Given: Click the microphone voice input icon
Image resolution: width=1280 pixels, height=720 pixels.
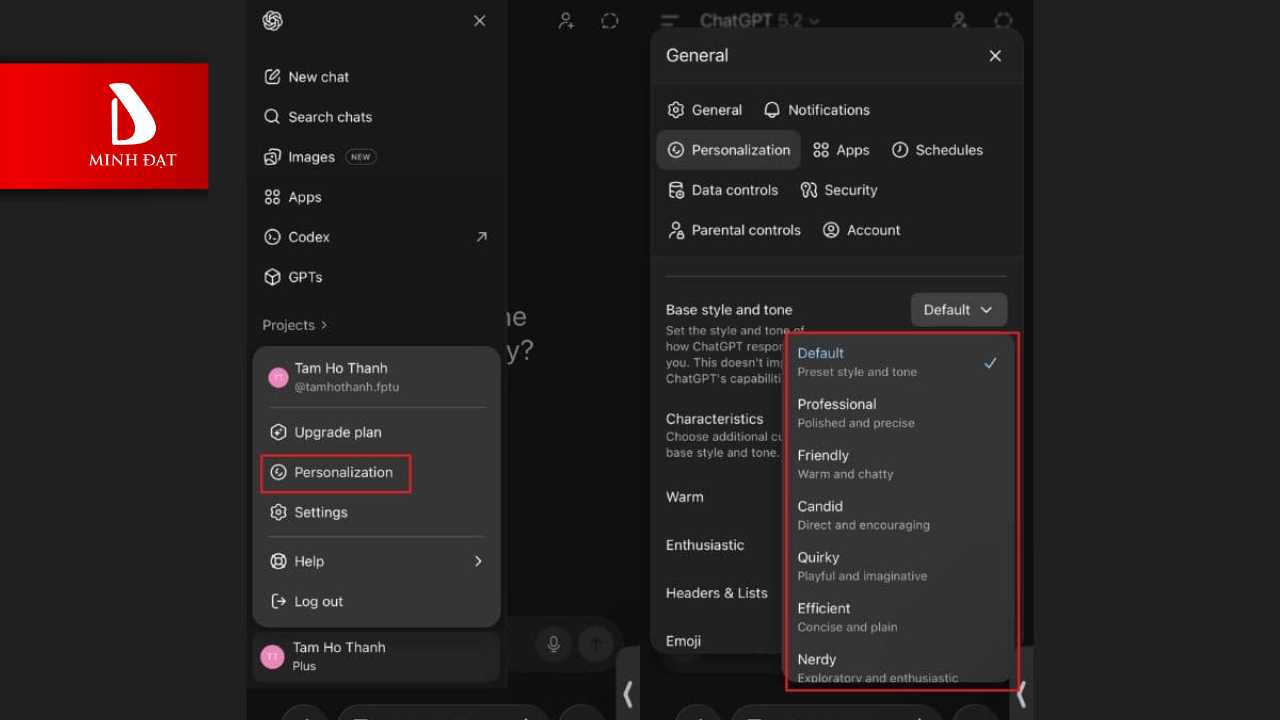Looking at the screenshot, I should (x=553, y=644).
